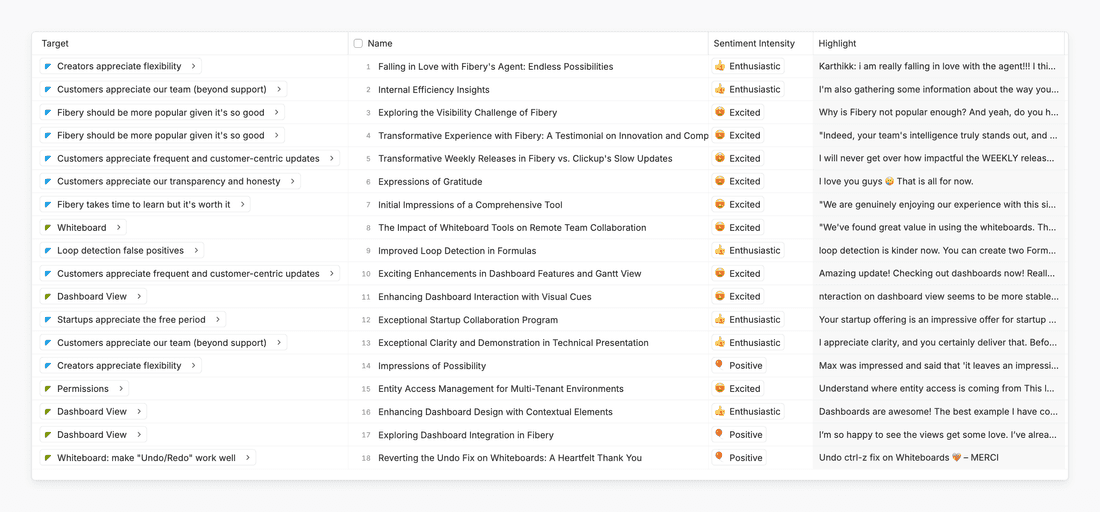The height and width of the screenshot is (512, 1100).
Task: Click the blue icon beside "Startups appreciate the free period"
Action: click(48, 320)
